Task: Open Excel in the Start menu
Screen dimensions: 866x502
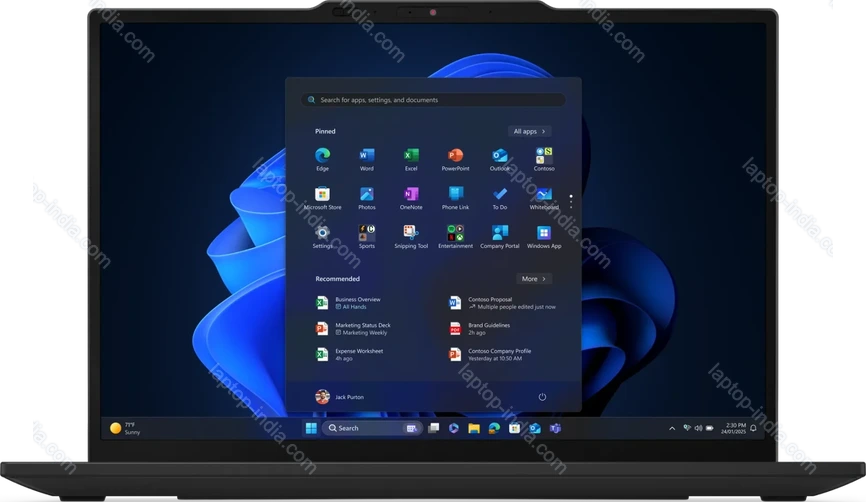Action: tap(410, 156)
